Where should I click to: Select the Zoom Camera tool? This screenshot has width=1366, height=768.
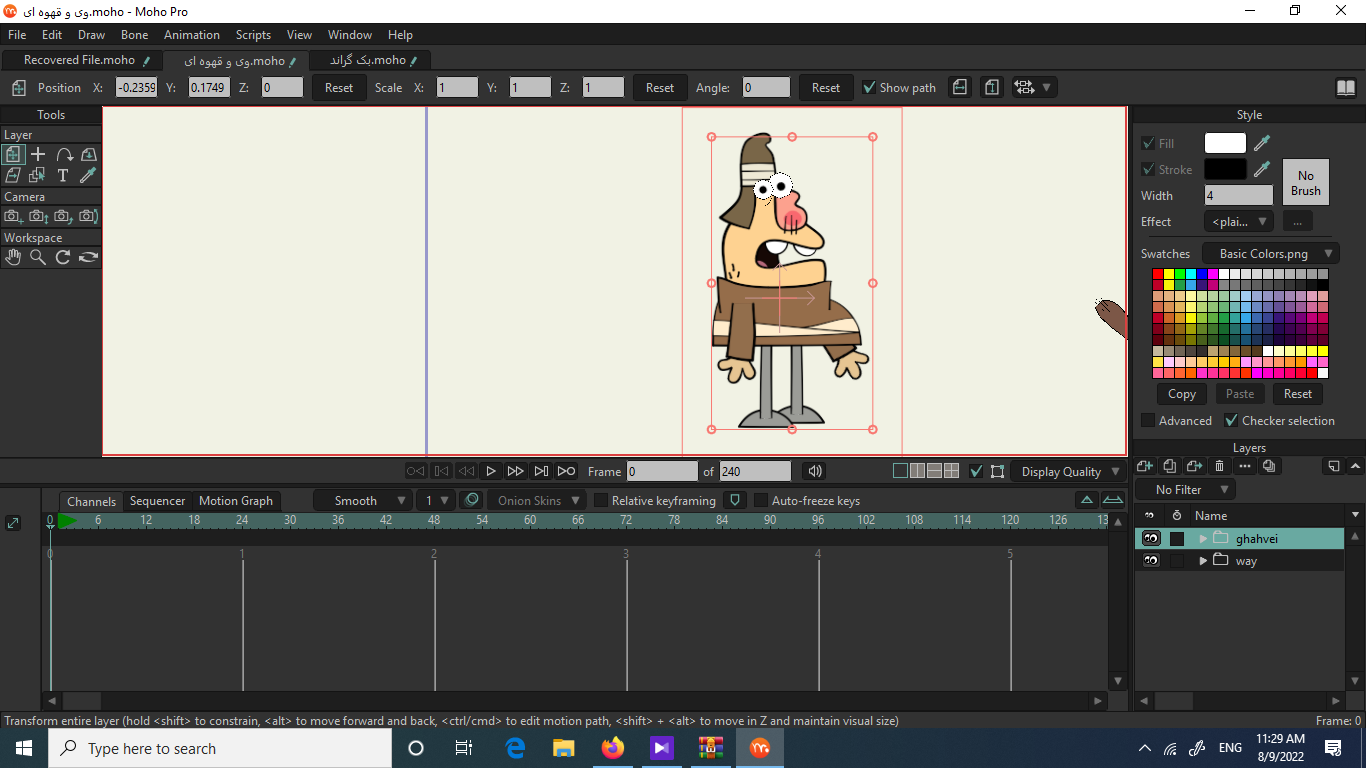click(x=38, y=216)
